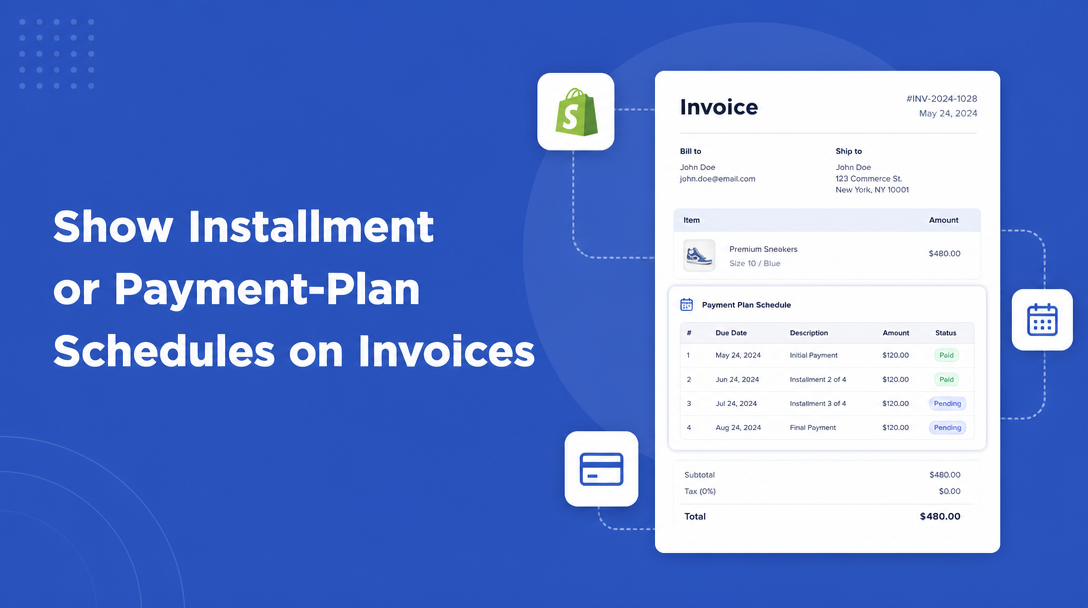Click the credit card icon tile
This screenshot has width=1088, height=608.
click(602, 468)
